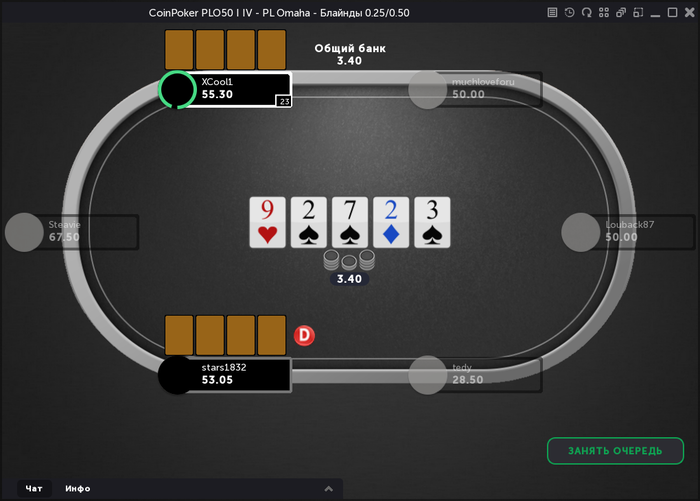Screen dimensions: 700x501
Task: Click the window resize icon
Action: click(638, 13)
